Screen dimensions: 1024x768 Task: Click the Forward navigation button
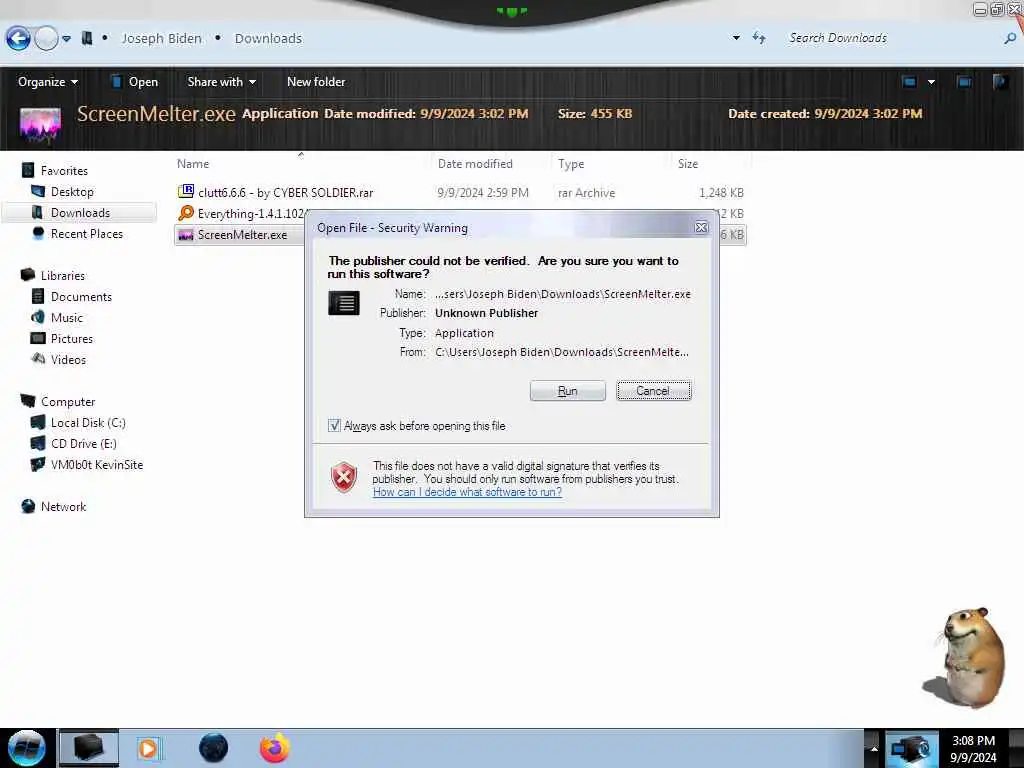point(46,39)
